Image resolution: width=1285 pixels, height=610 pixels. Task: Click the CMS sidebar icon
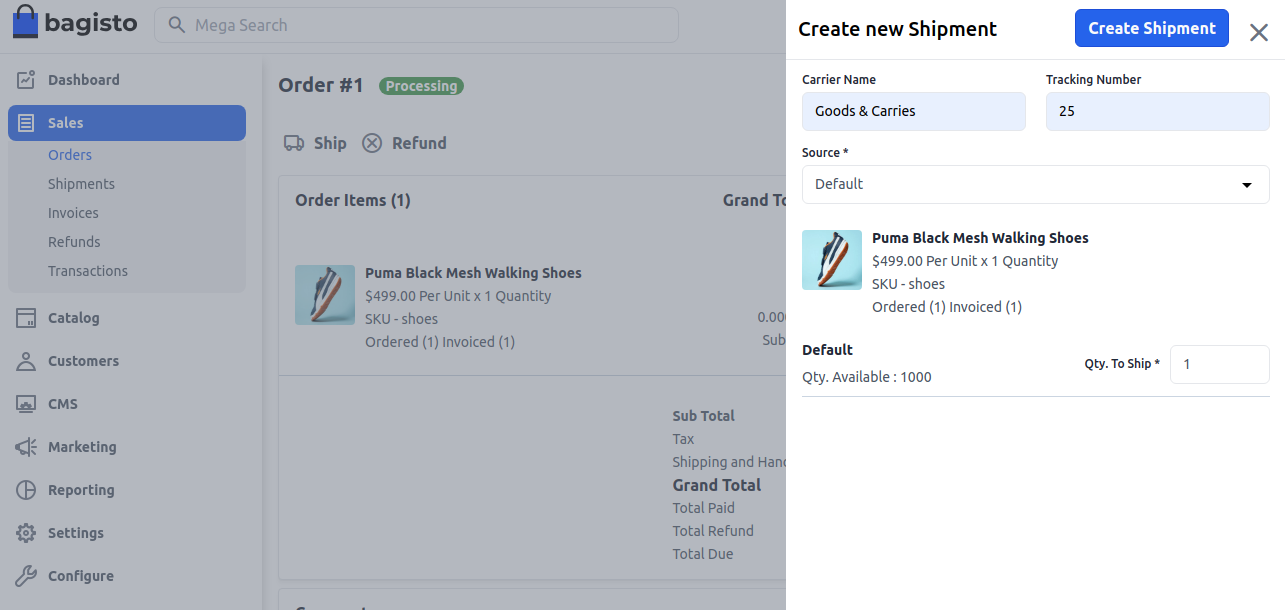pyautogui.click(x=27, y=403)
